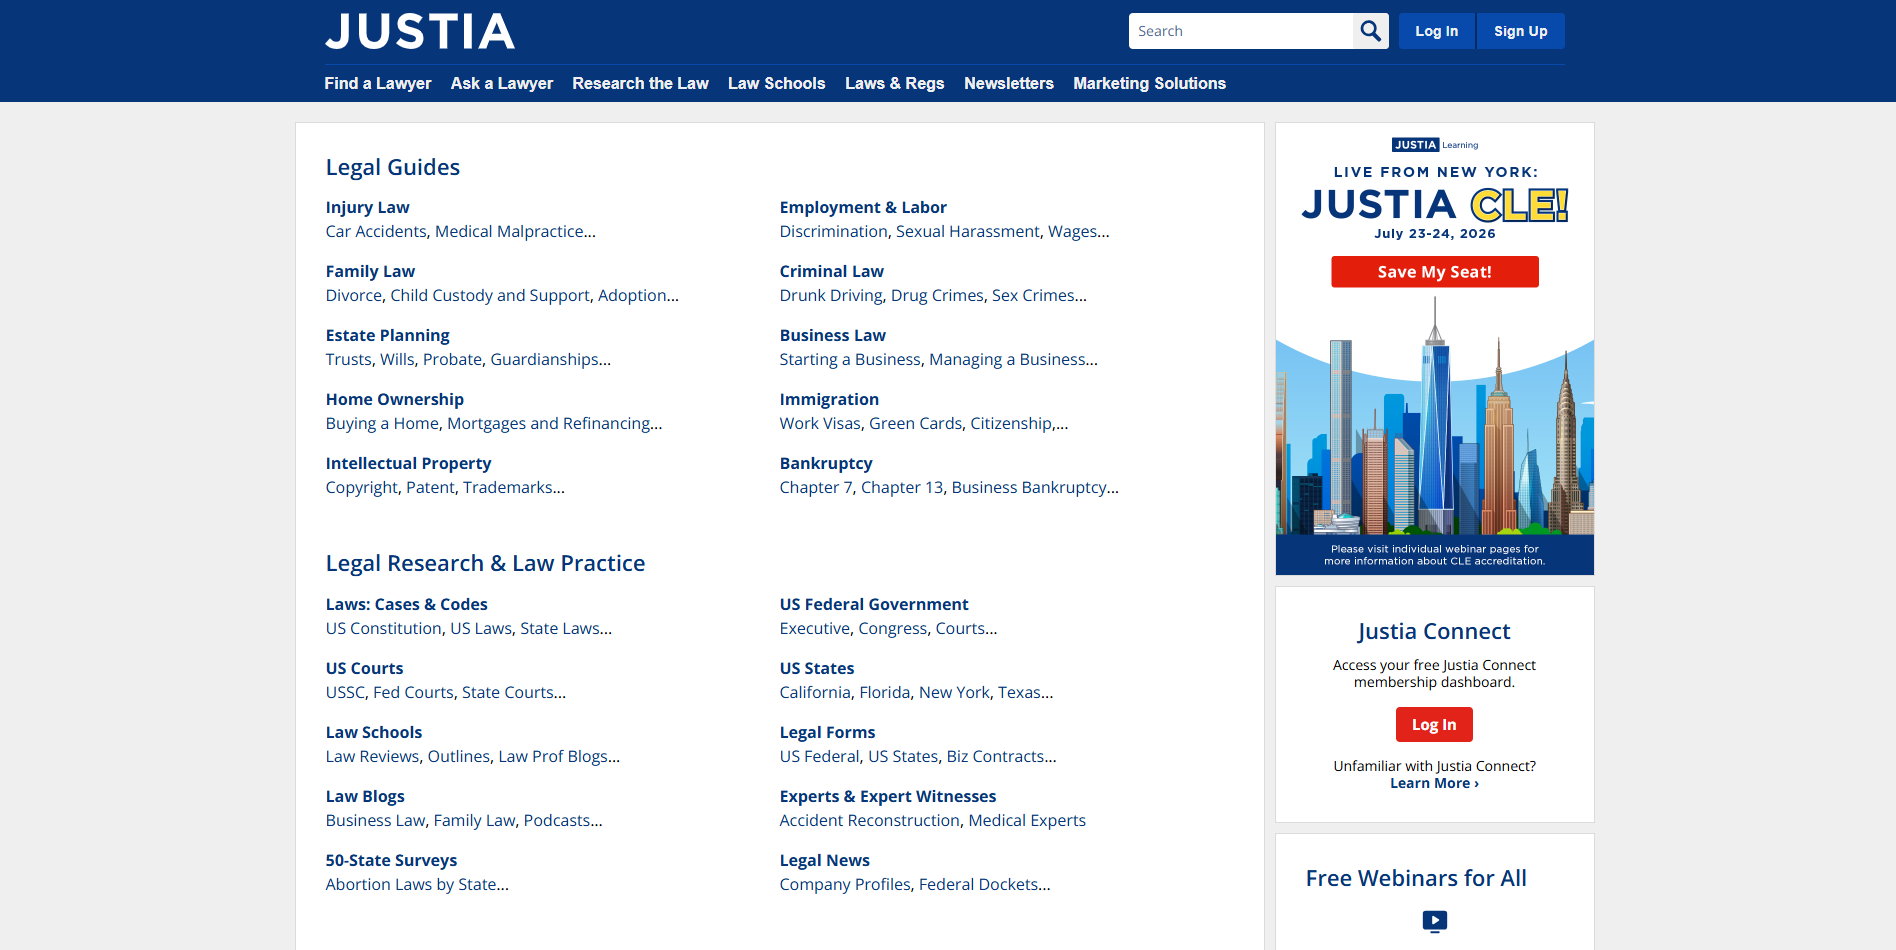The image size is (1896, 950).
Task: Open Medical Malpractice link
Action: point(510,231)
